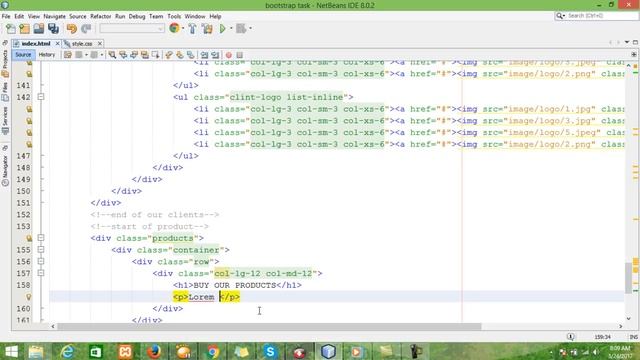Click the New File toolbar icon
This screenshot has width=640, height=360.
pyautogui.click(x=11, y=29)
